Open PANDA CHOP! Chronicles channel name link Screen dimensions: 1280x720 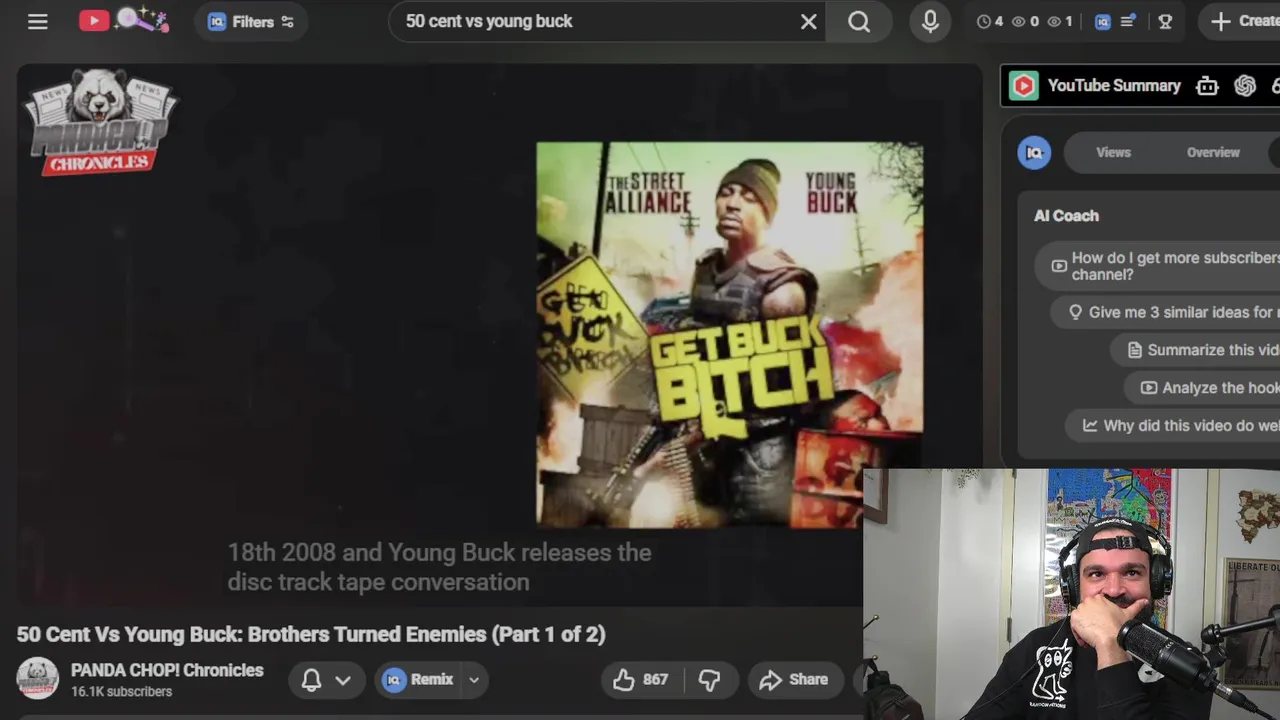pos(167,670)
